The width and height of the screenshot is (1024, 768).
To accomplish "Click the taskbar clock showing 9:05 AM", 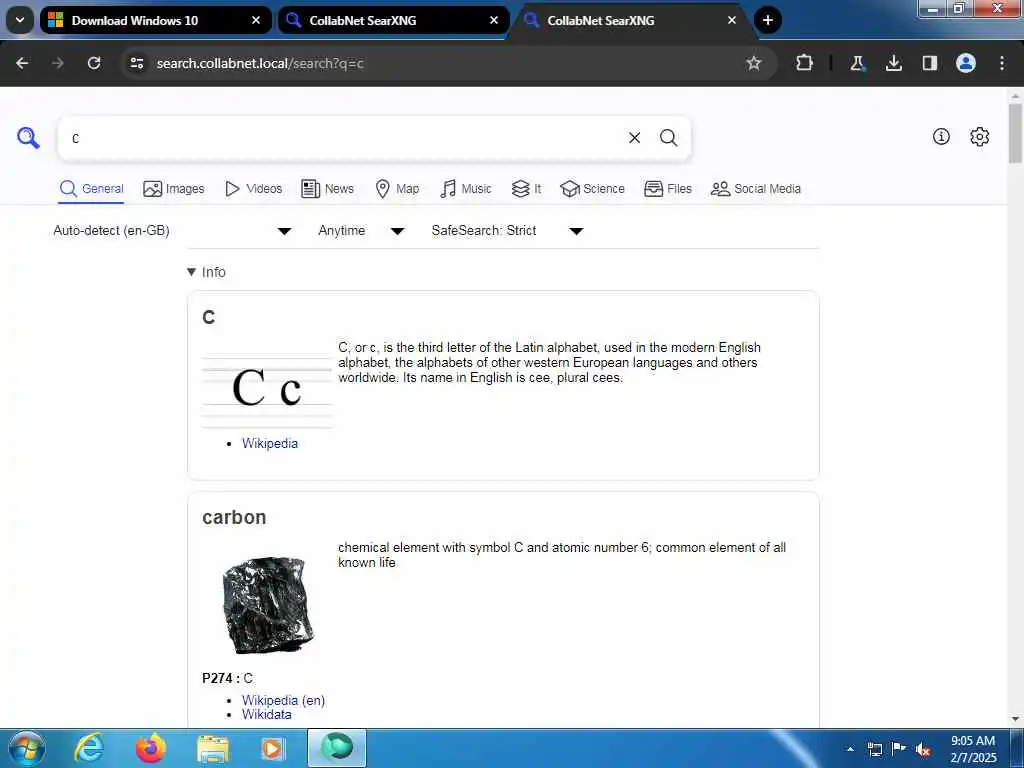I will (973, 749).
